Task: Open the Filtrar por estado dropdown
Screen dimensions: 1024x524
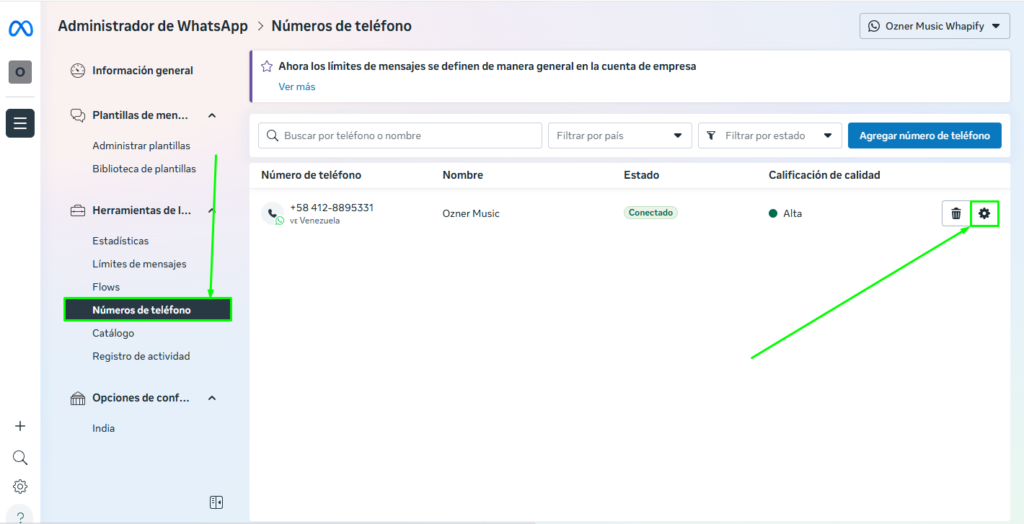Action: click(x=770, y=136)
